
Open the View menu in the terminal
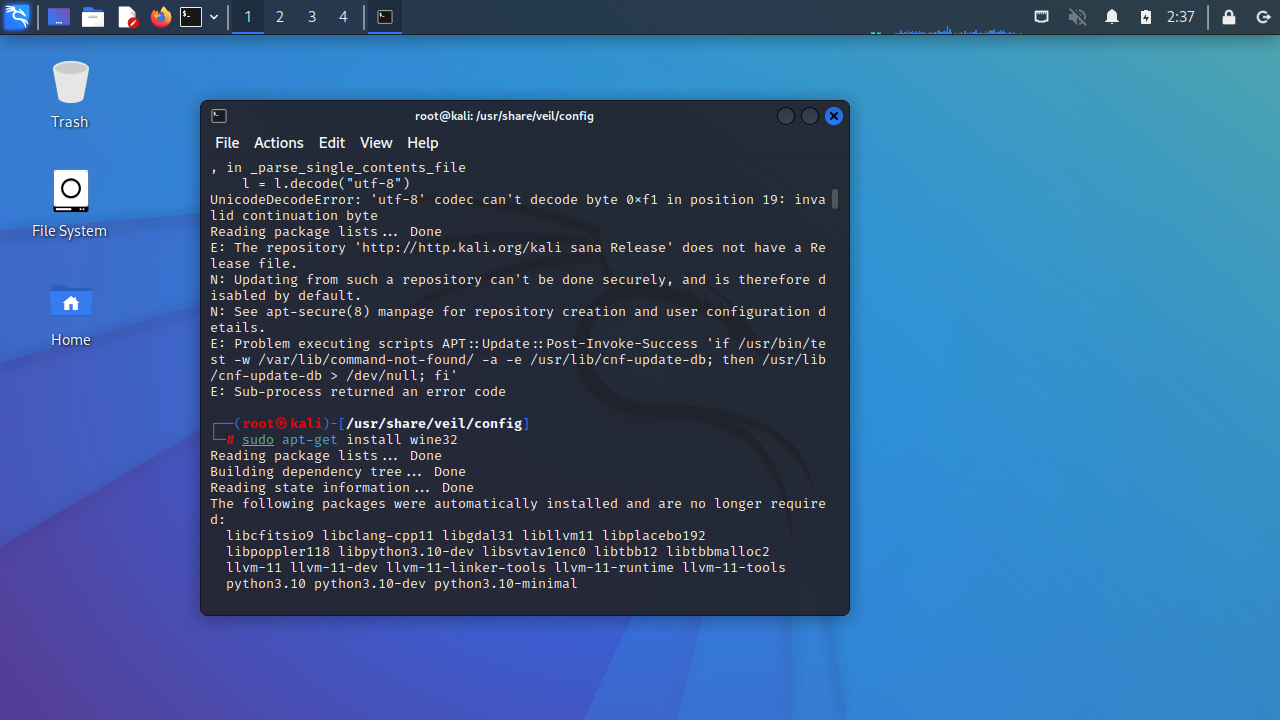point(376,143)
